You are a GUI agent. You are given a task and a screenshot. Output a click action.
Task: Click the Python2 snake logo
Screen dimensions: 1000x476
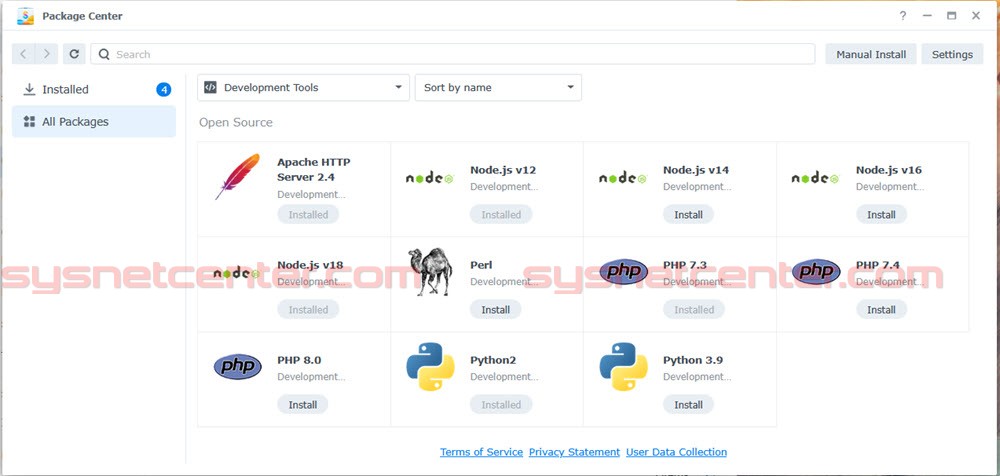coord(430,366)
